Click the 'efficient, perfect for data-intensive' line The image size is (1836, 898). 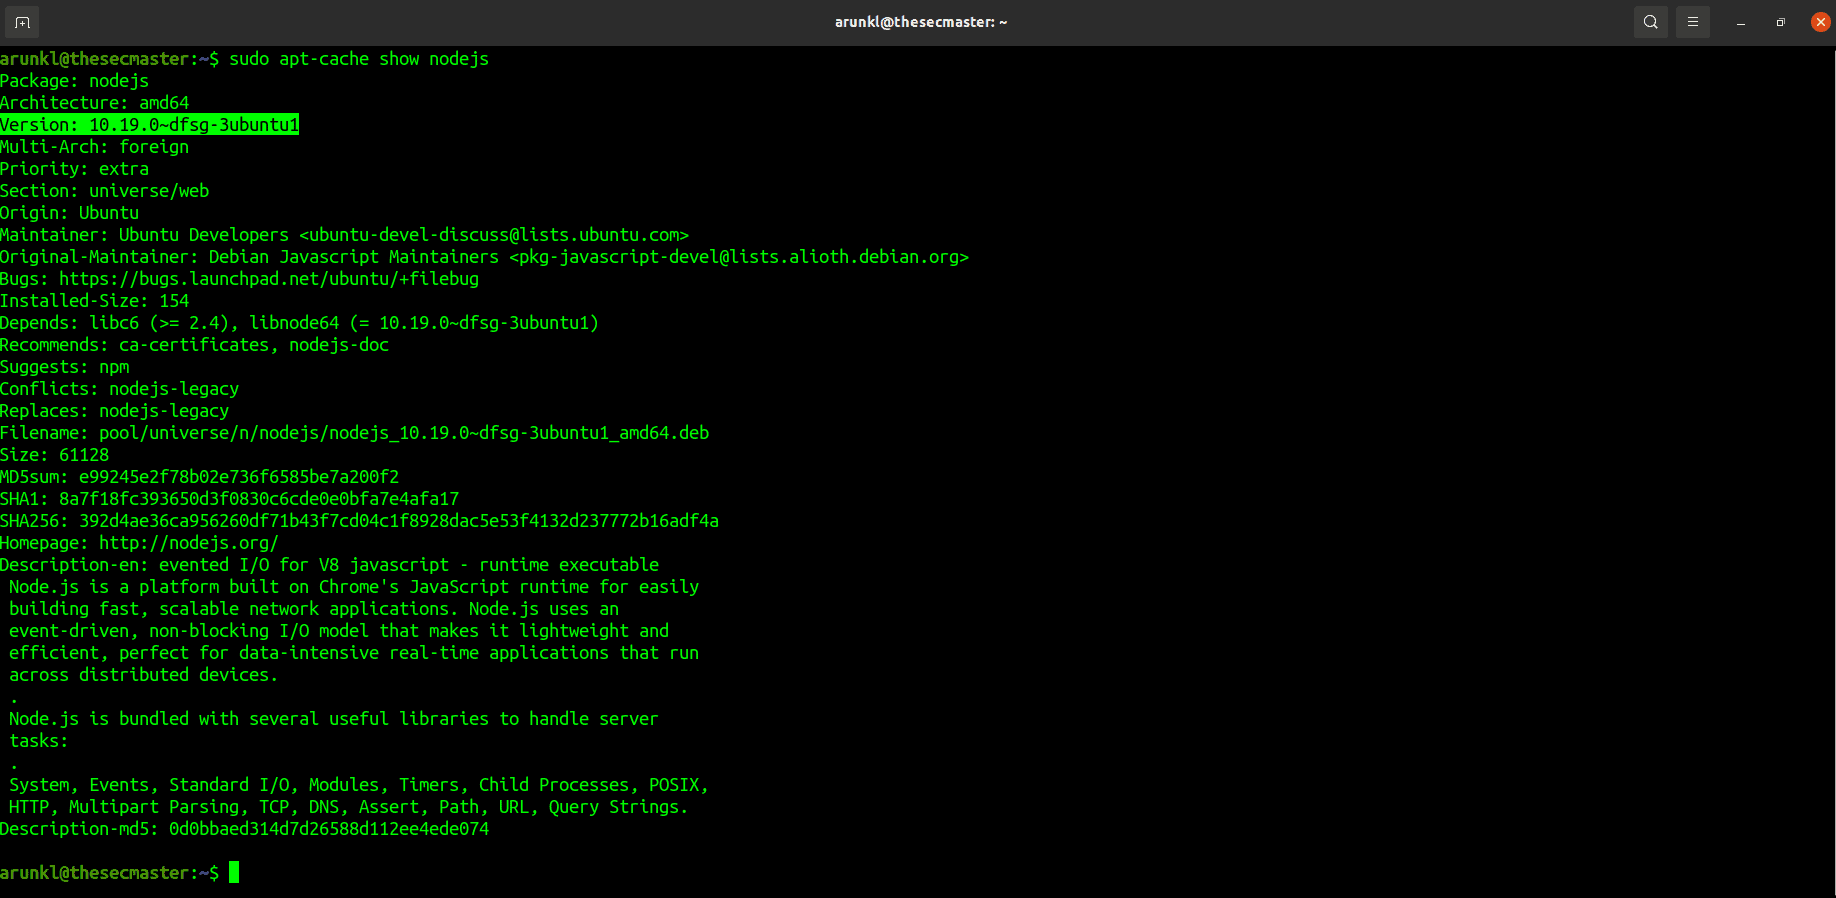[x=354, y=653]
